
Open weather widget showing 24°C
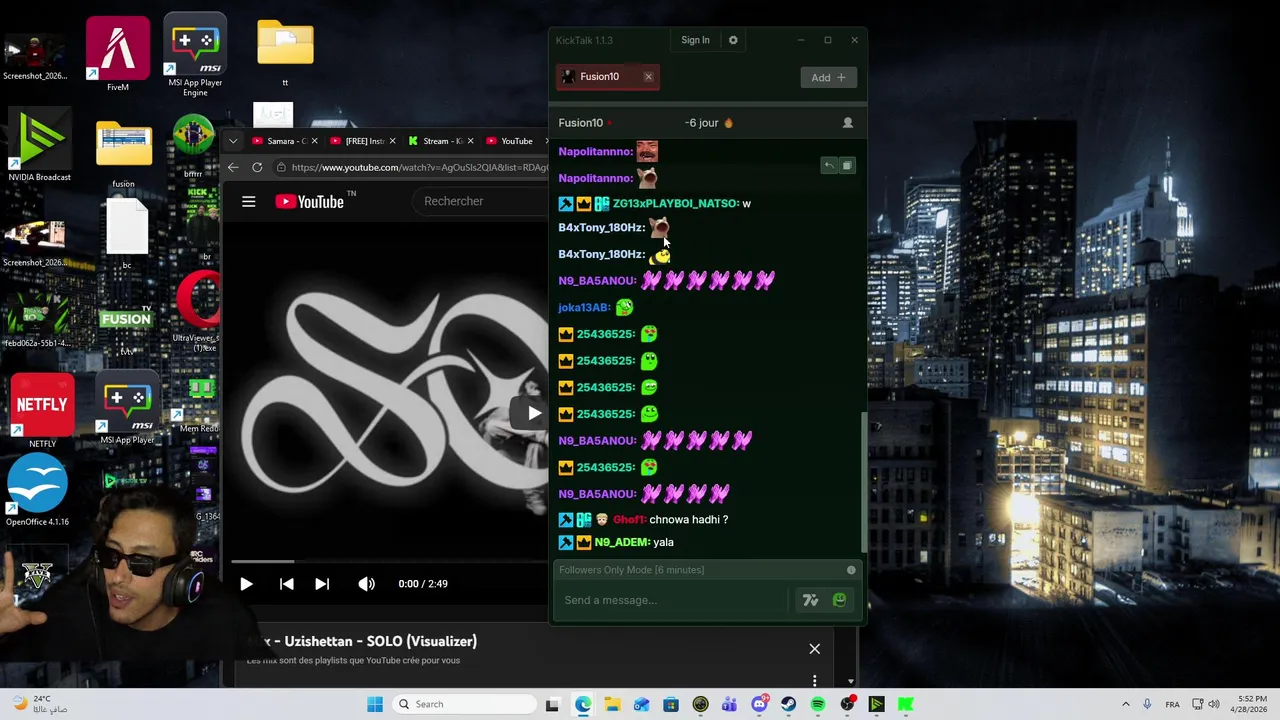(41, 704)
